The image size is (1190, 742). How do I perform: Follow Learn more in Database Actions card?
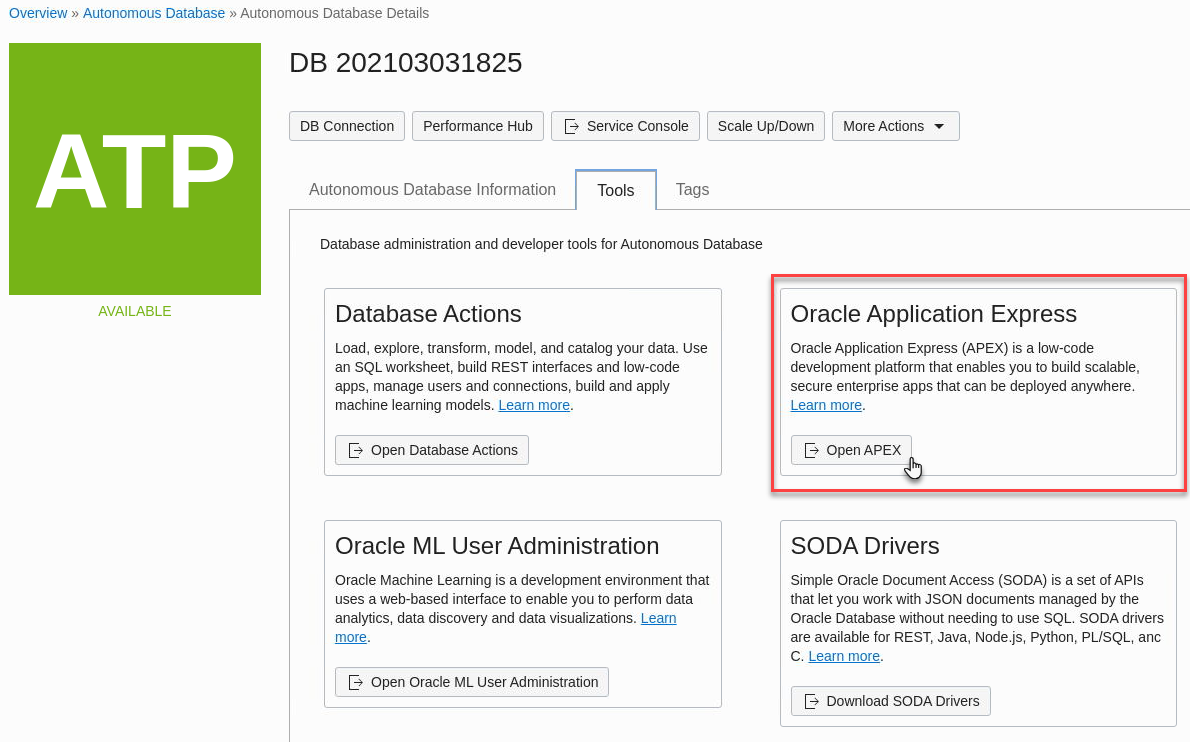point(534,405)
